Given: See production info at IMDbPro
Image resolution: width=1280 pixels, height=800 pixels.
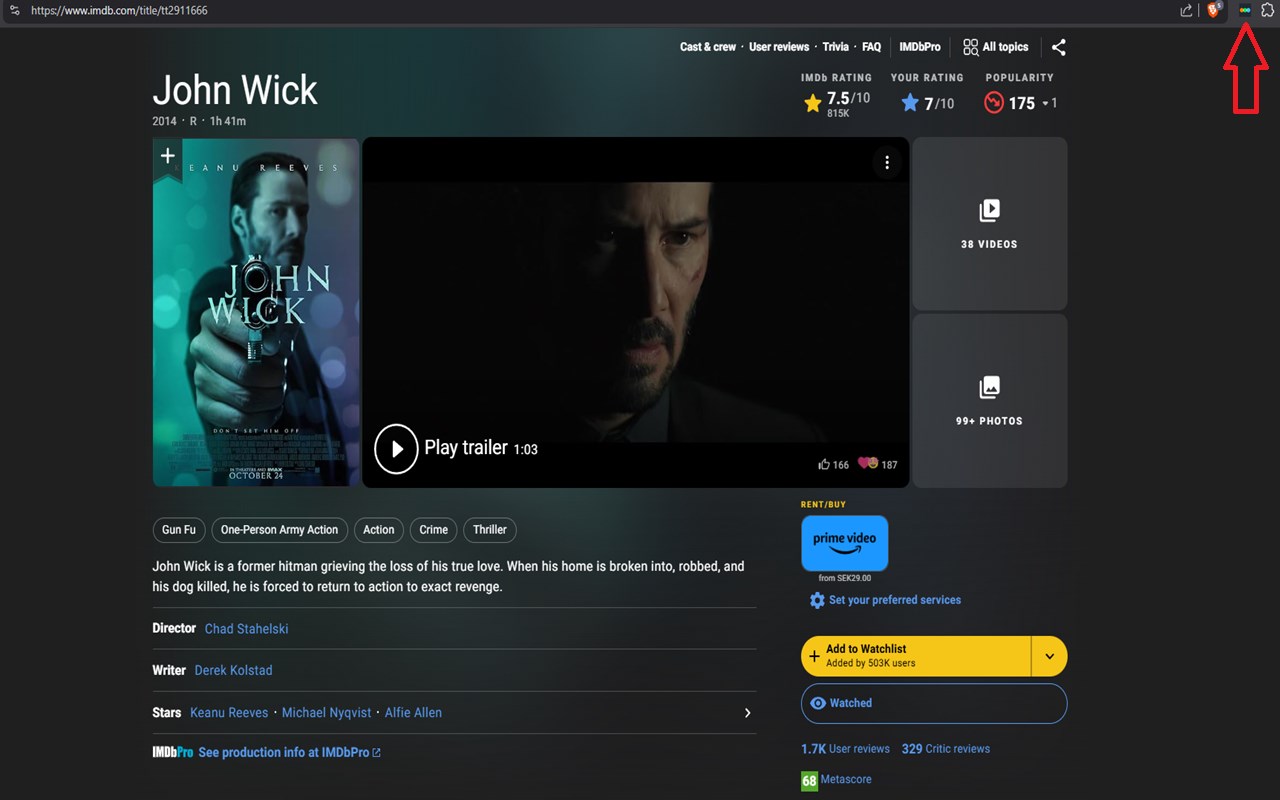Looking at the screenshot, I should [289, 753].
